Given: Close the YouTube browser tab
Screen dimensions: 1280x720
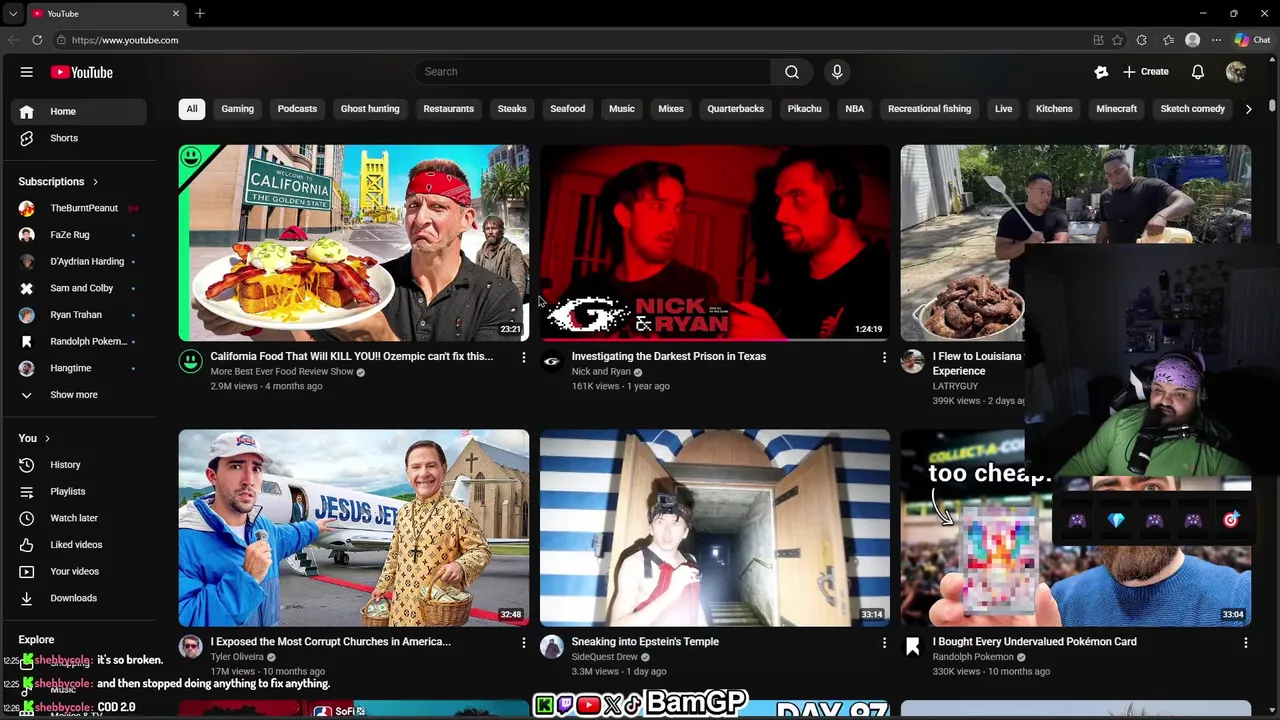Looking at the screenshot, I should tap(176, 13).
